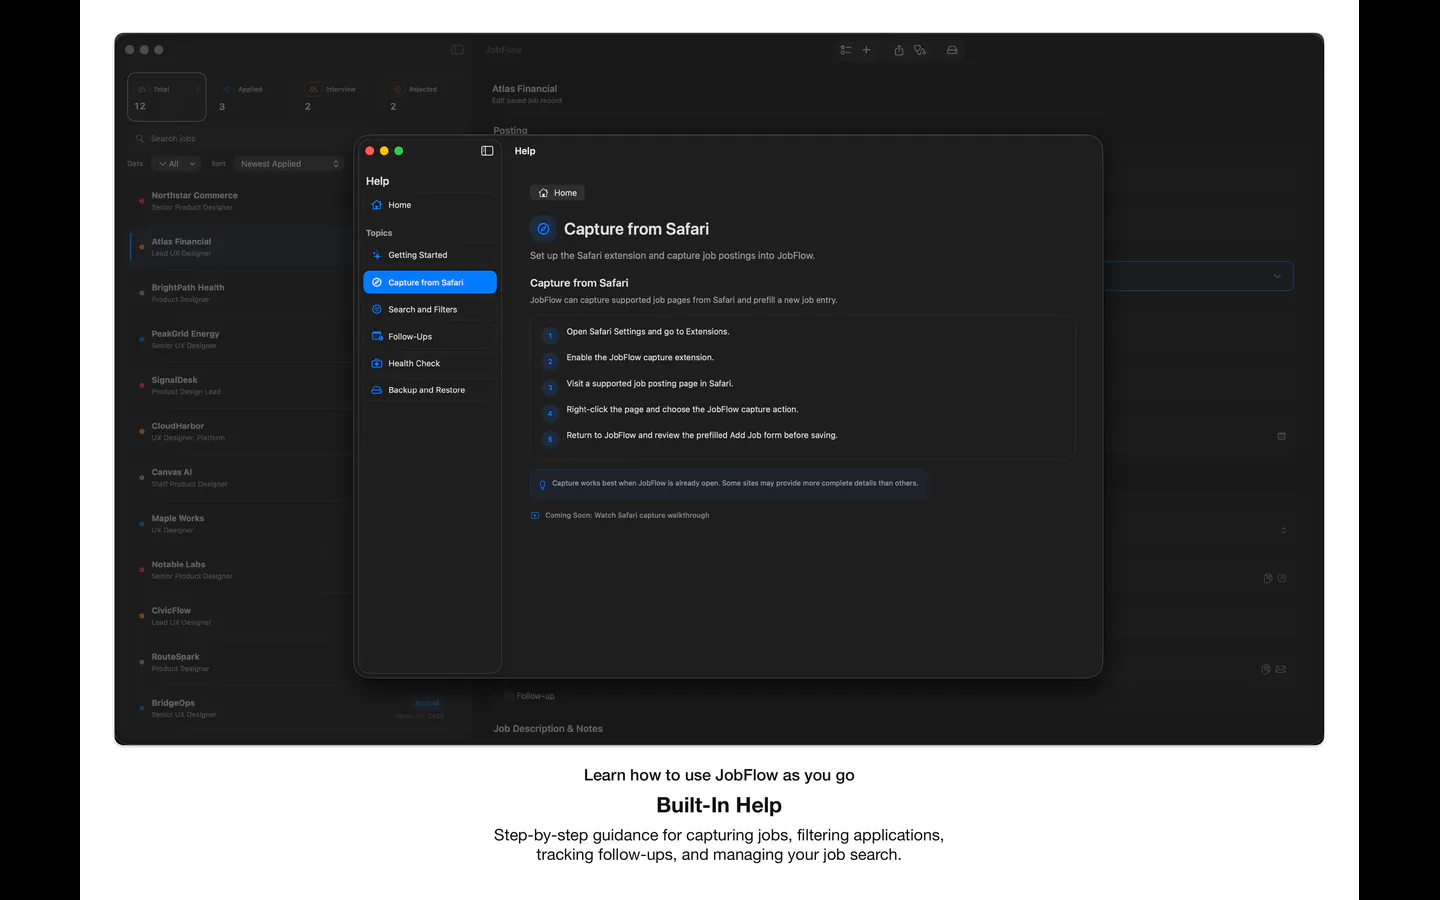Click the sparkle icon next to Getting Started

click(x=377, y=255)
